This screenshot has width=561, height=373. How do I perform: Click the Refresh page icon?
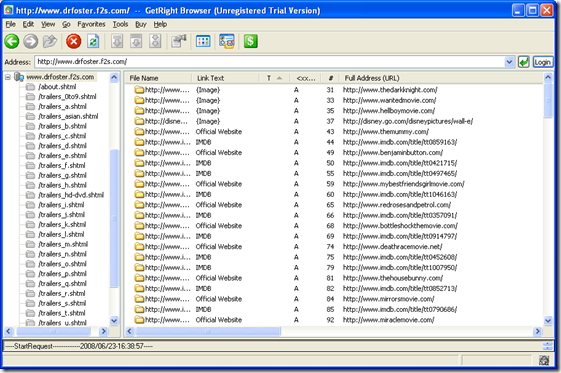tap(93, 41)
